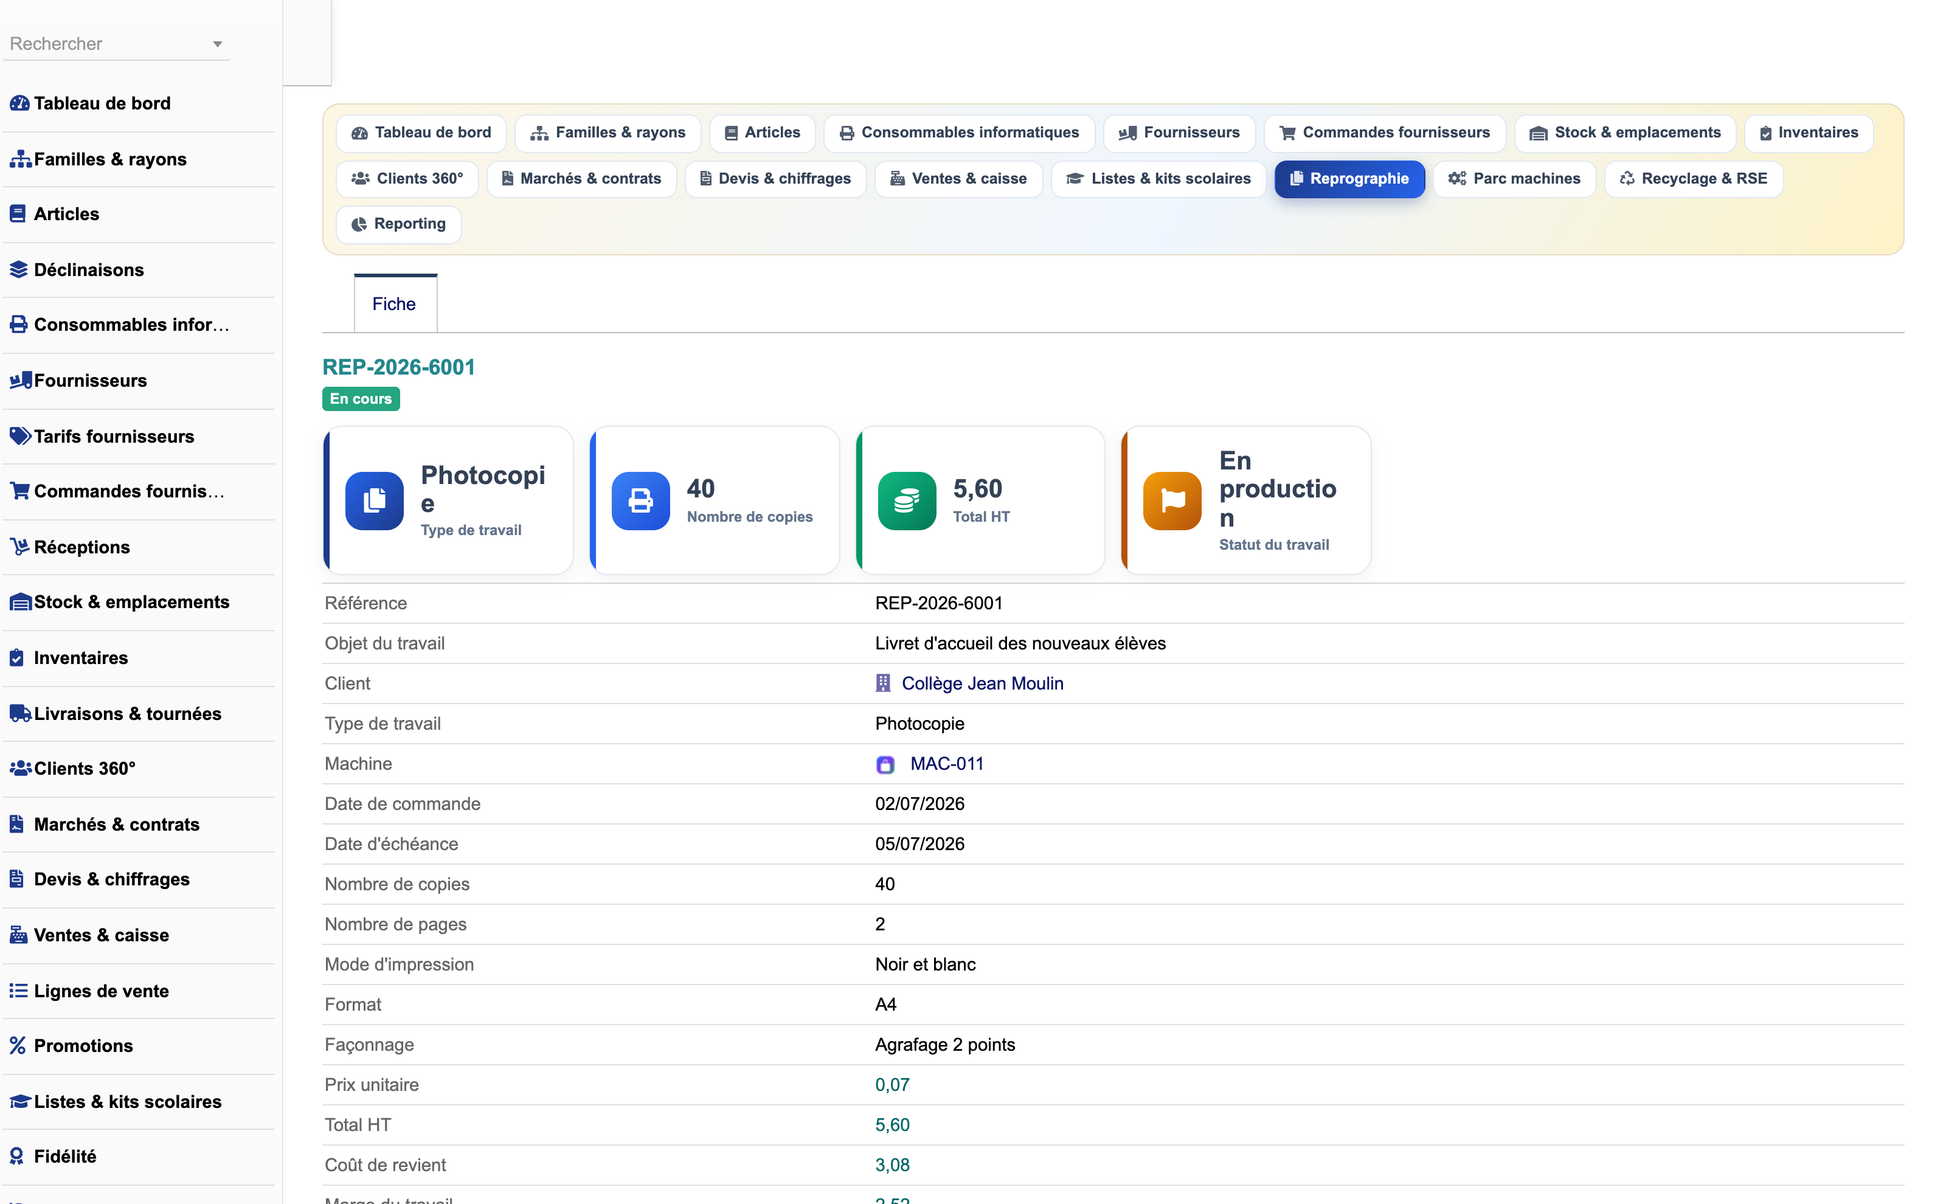Click the Tableau de bord gauge icon in sidebar
1946x1204 pixels.
point(19,103)
